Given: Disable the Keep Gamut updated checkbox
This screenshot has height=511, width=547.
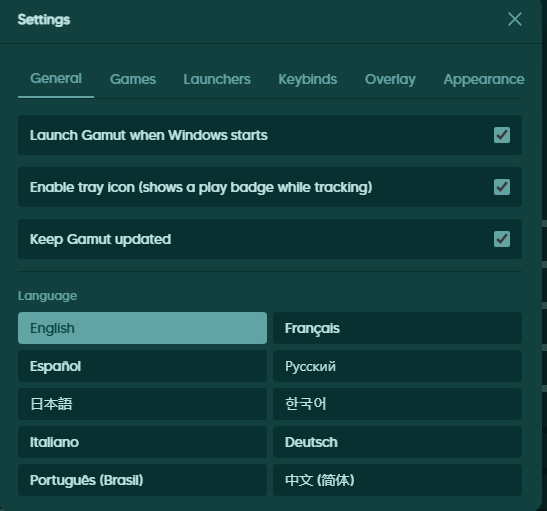Looking at the screenshot, I should pos(502,239).
